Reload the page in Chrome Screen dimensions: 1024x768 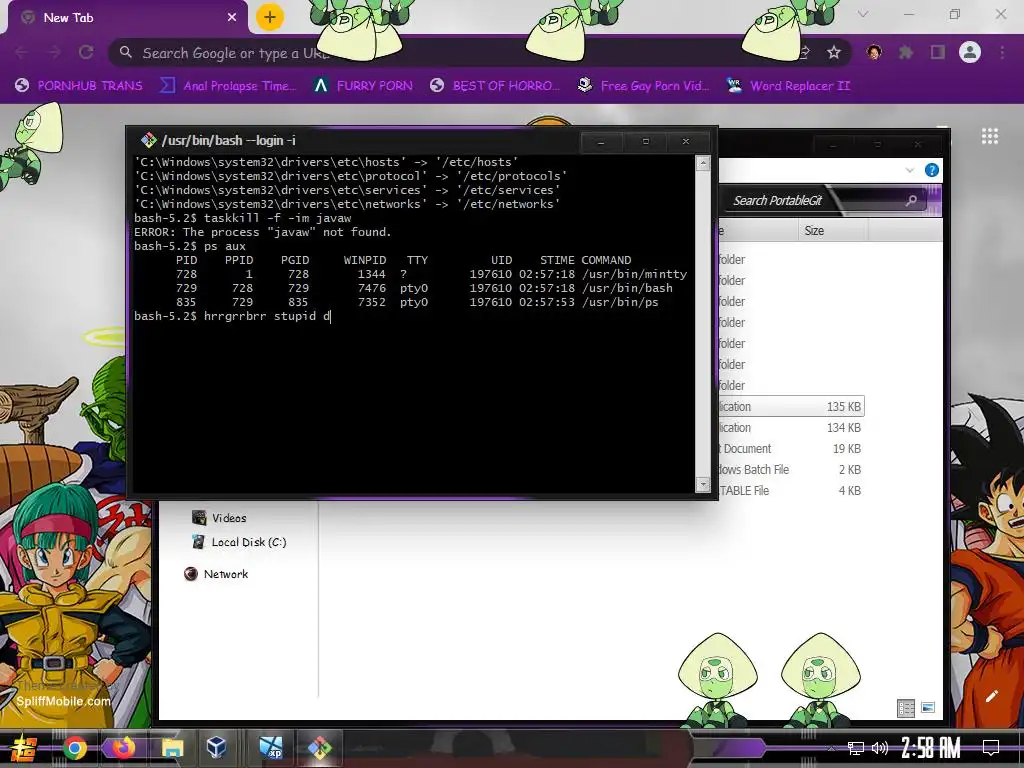point(86,53)
